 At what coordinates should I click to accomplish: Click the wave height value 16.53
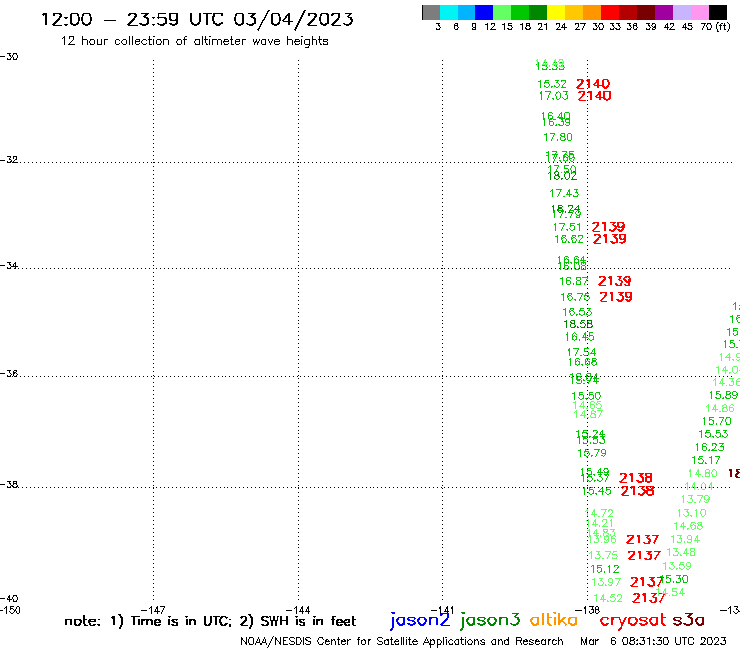coord(577,312)
